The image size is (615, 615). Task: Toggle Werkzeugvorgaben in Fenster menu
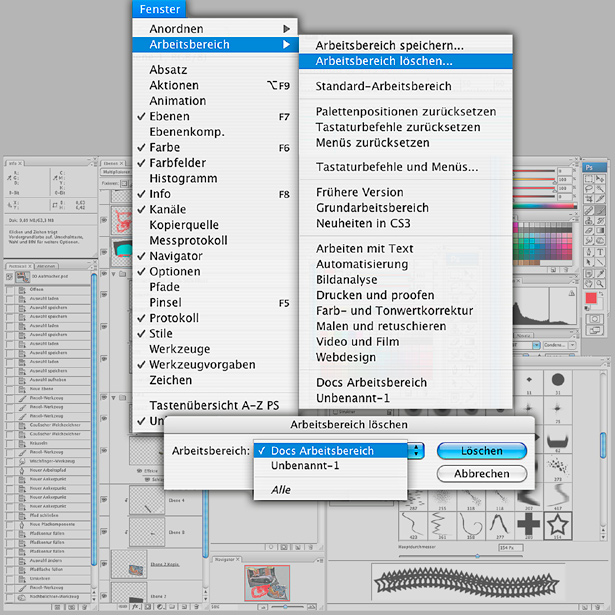coord(213,364)
